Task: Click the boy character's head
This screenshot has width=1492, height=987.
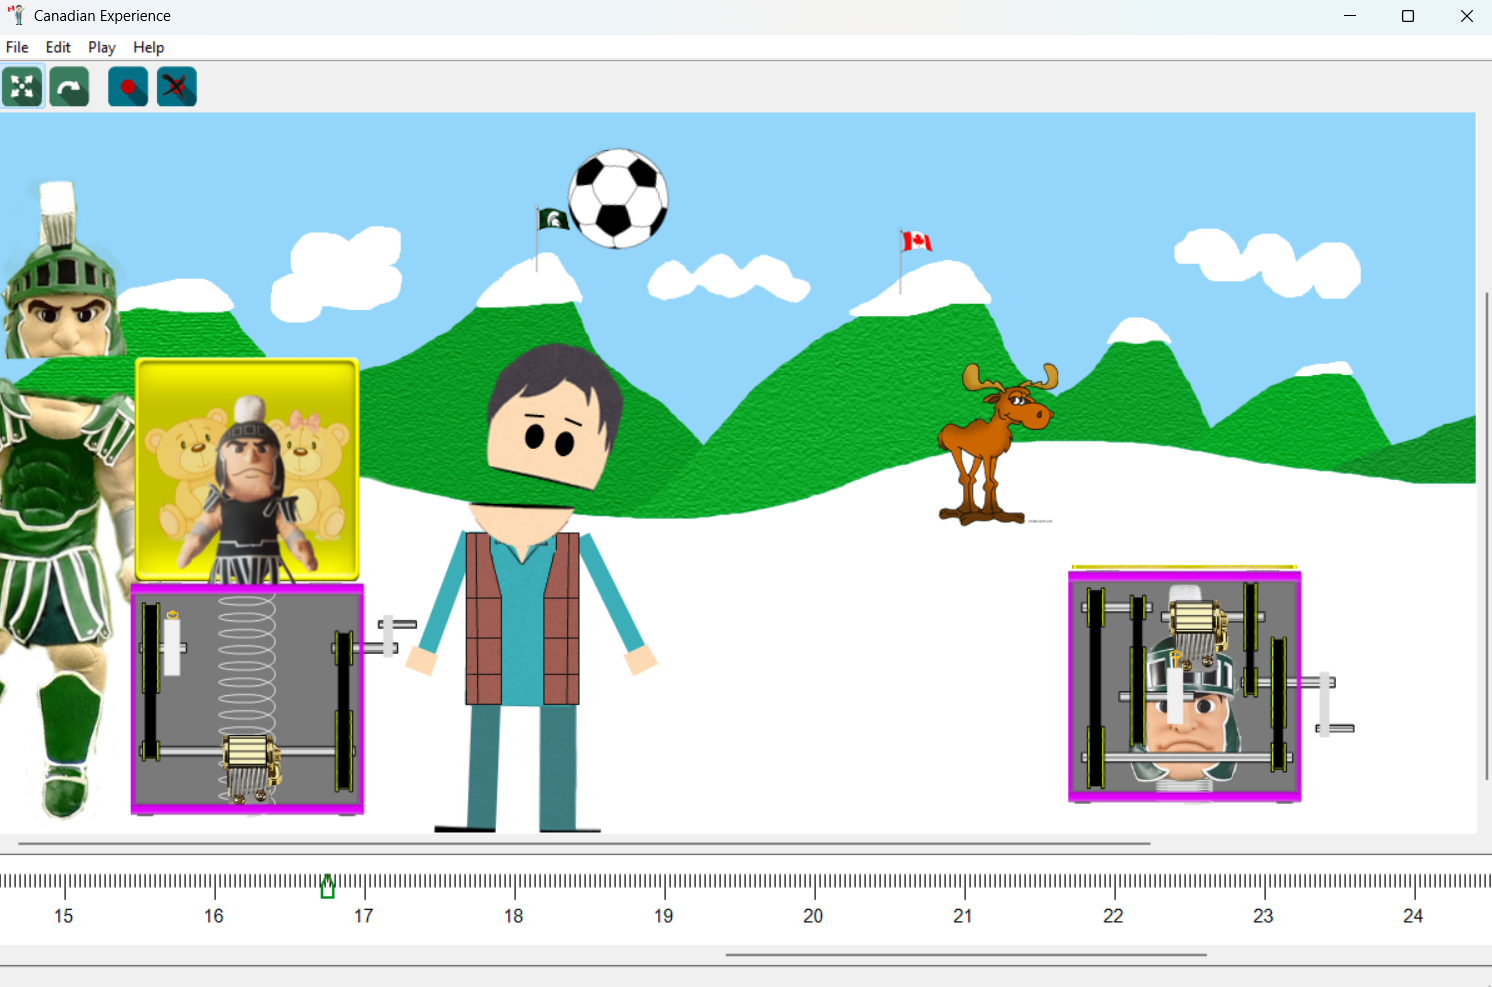Action: click(x=553, y=418)
